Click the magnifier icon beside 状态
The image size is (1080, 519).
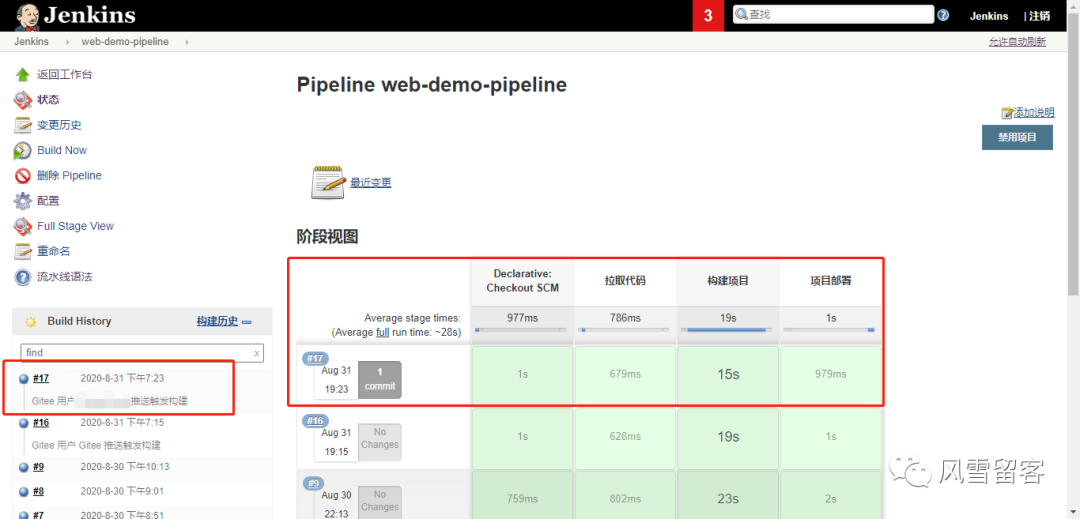[23, 100]
